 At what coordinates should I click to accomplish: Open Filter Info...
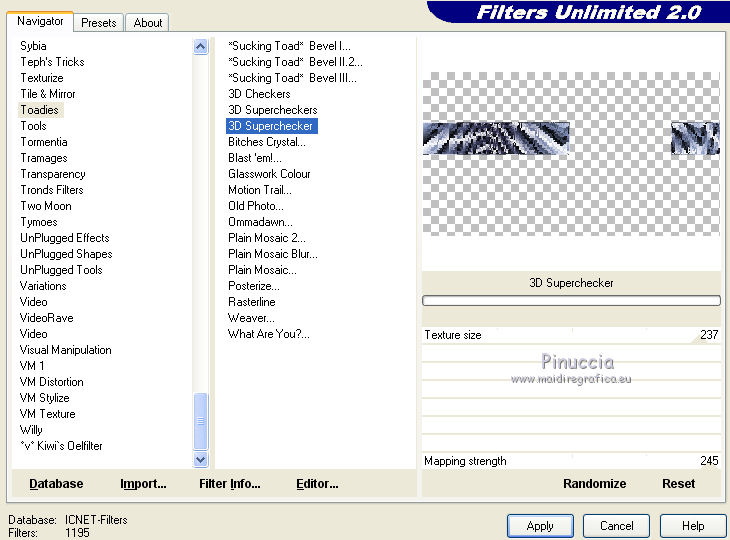230,484
